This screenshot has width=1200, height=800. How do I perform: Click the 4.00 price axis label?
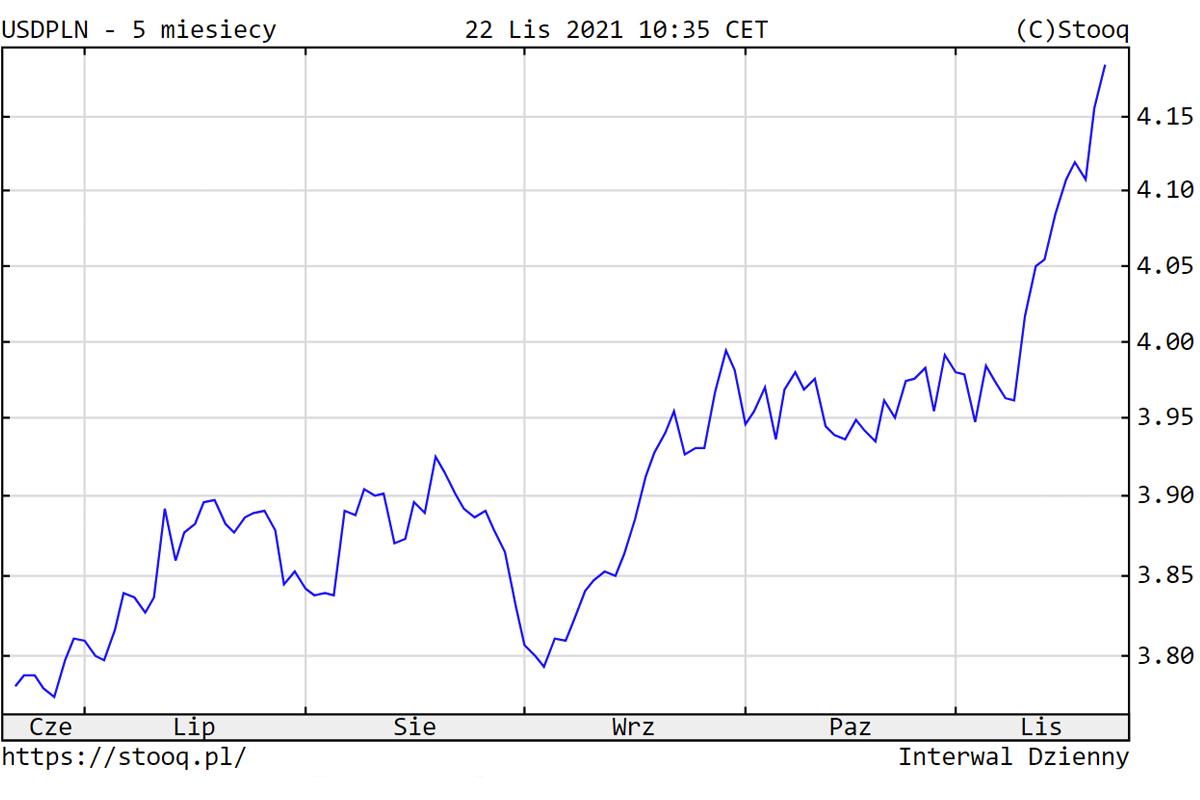pyautogui.click(x=1165, y=342)
